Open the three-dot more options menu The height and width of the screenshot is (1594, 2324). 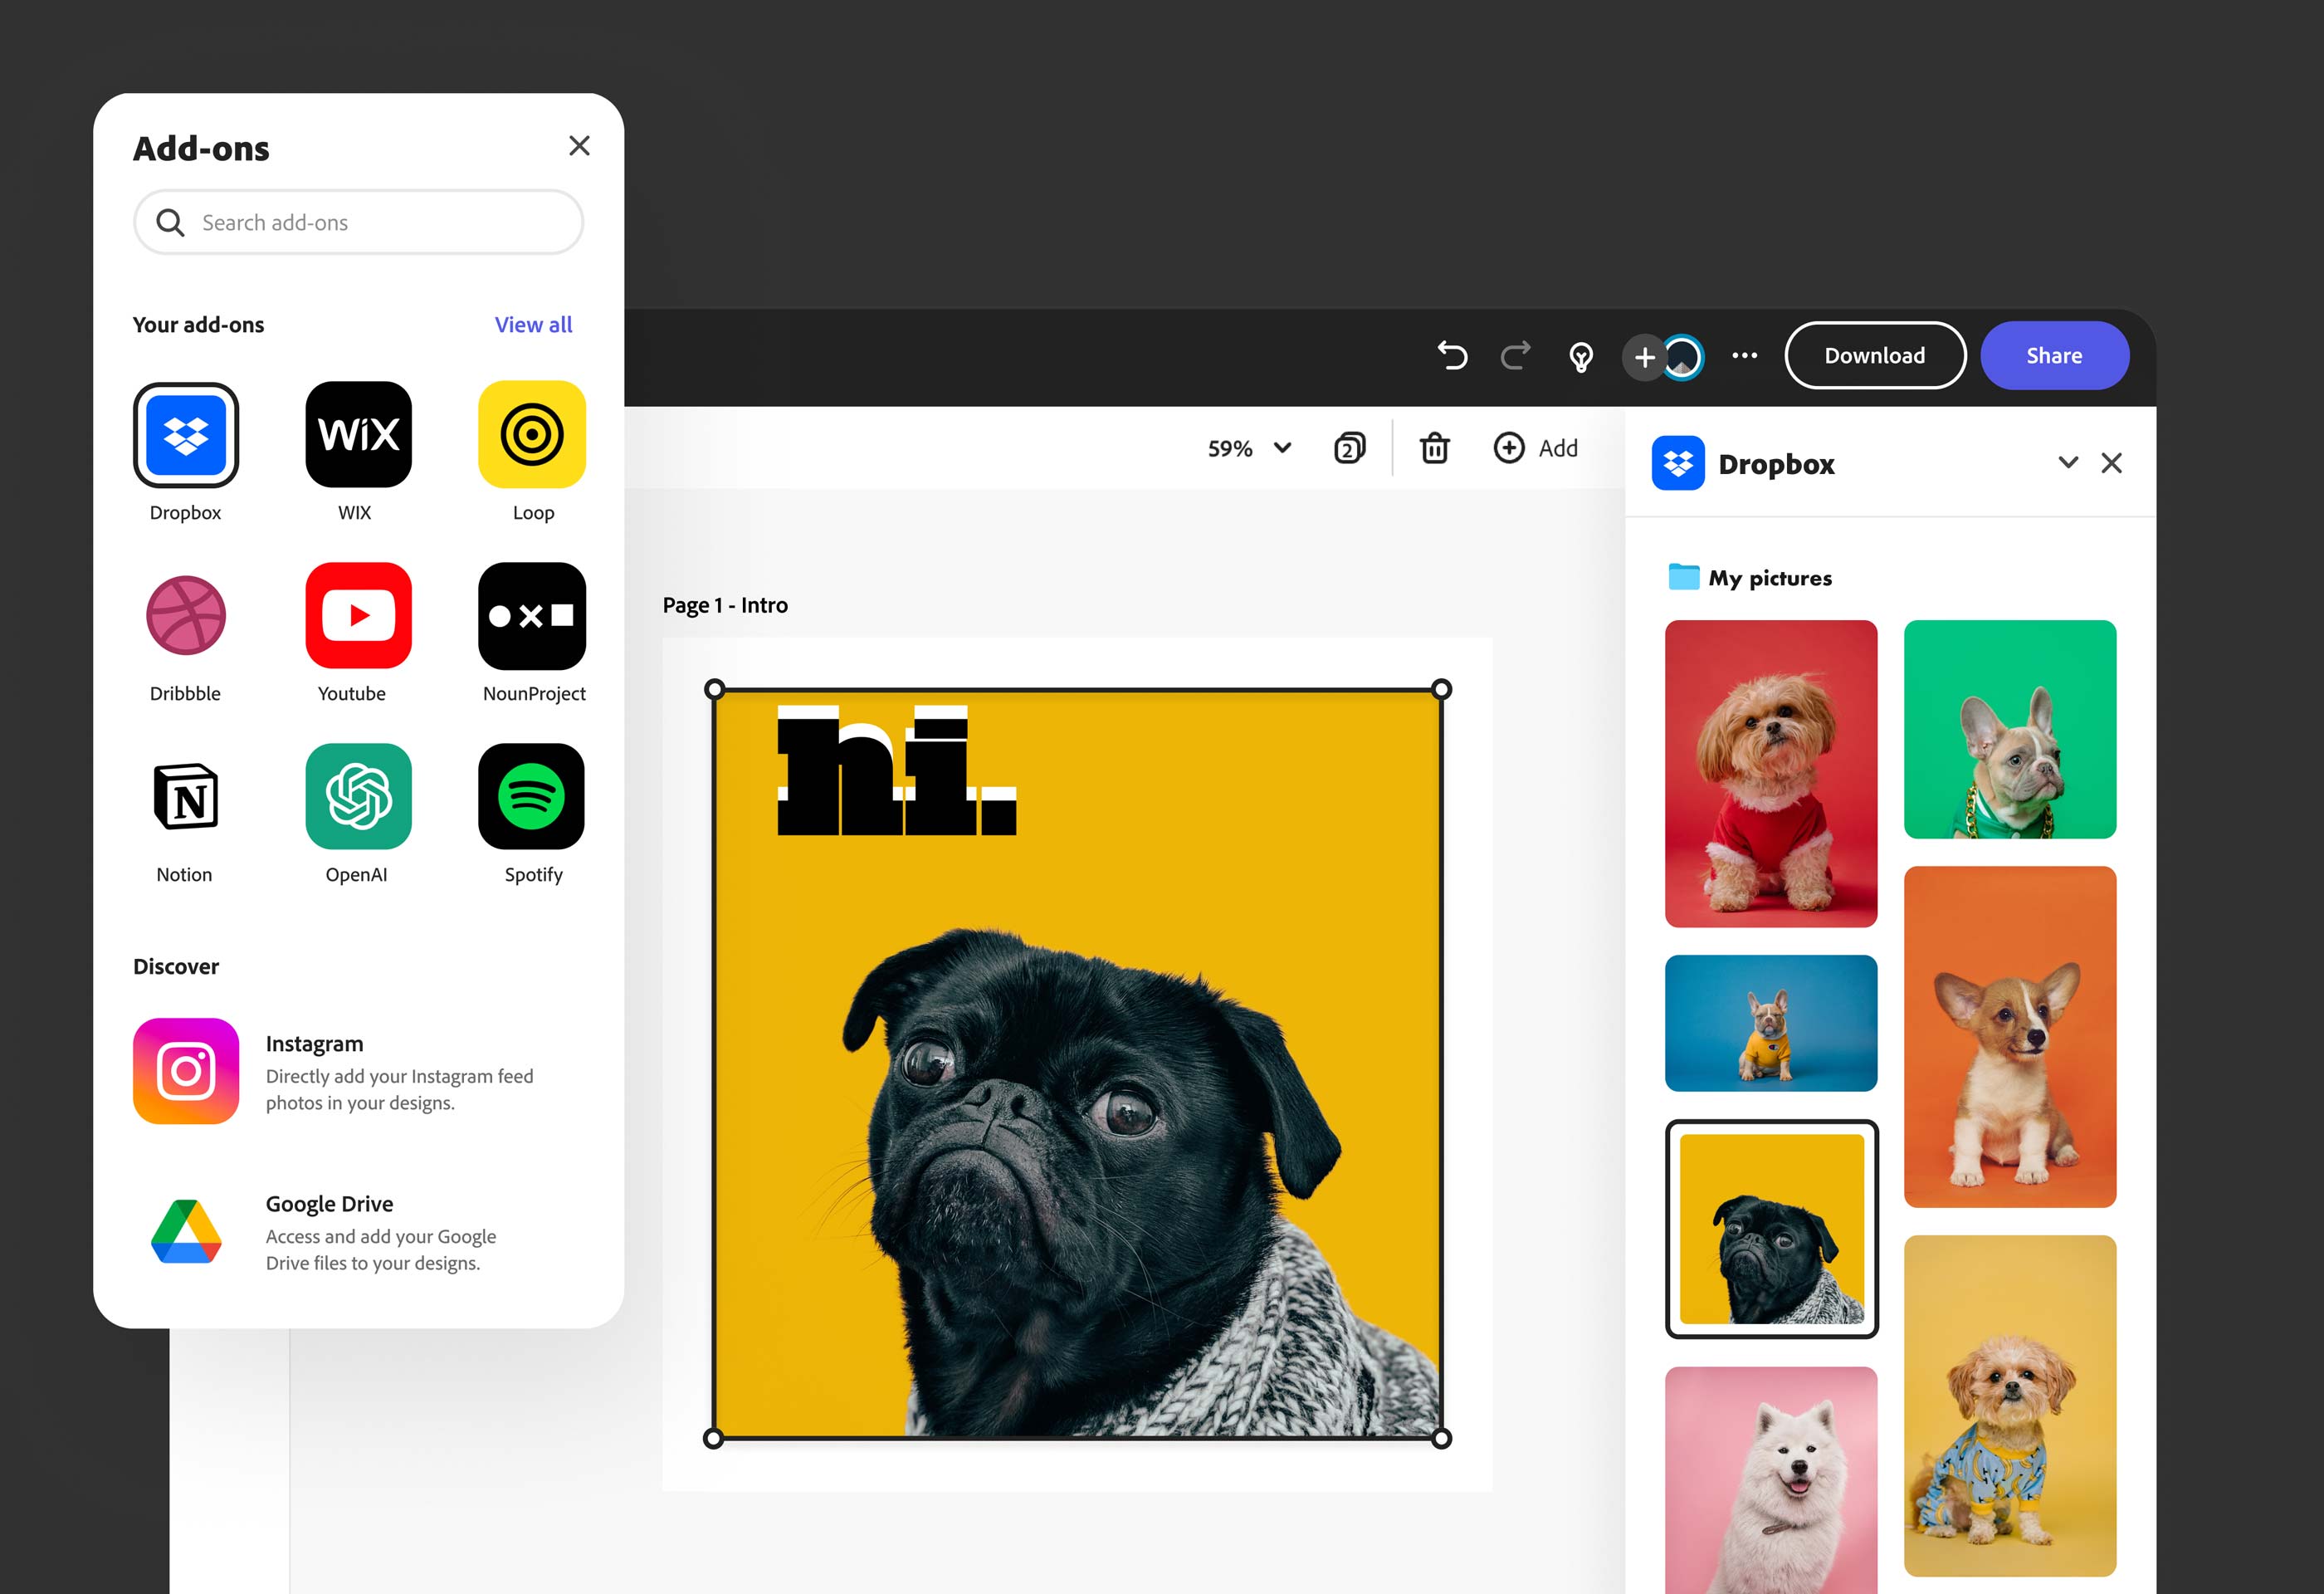coord(1745,355)
